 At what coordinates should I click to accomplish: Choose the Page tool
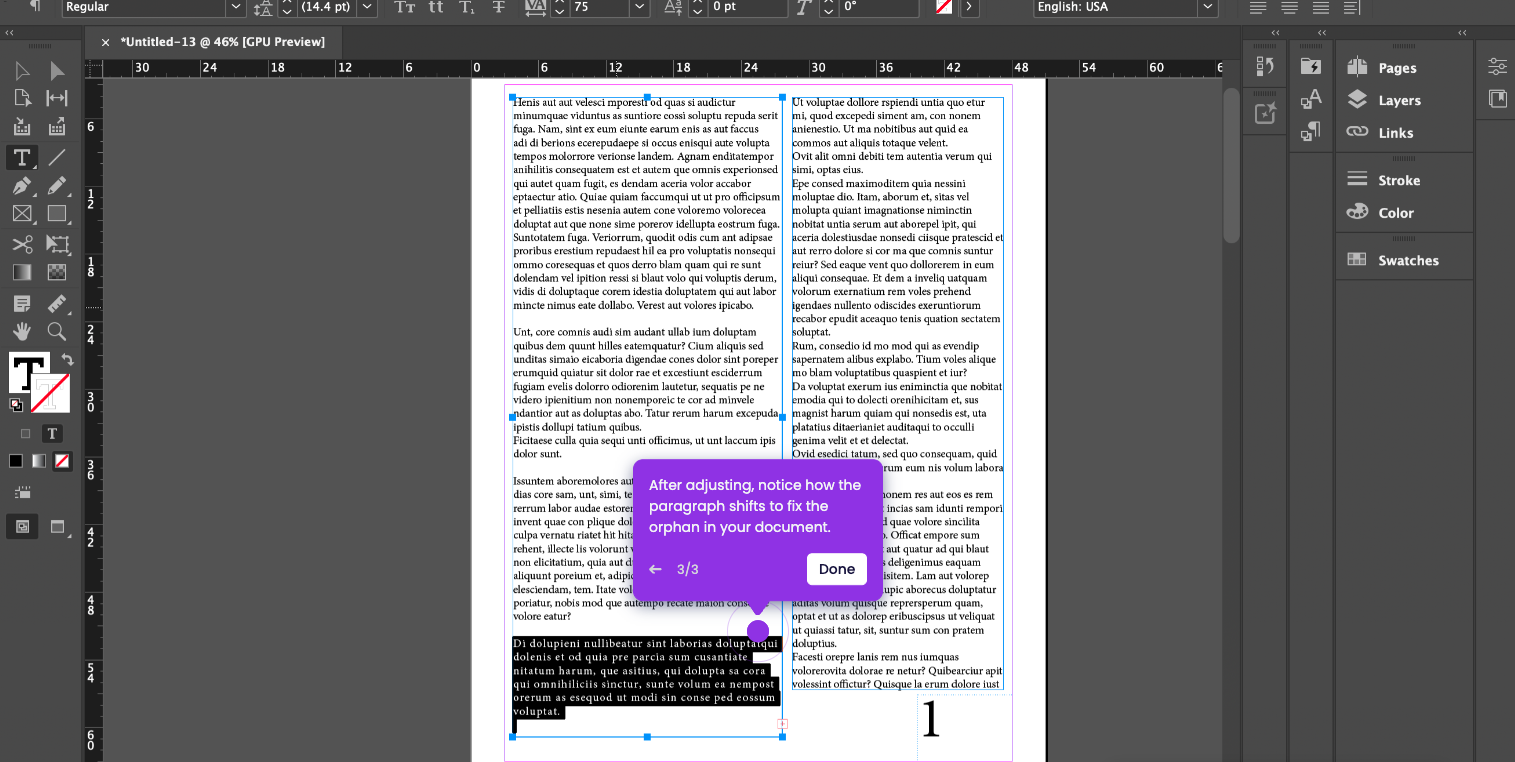point(22,98)
